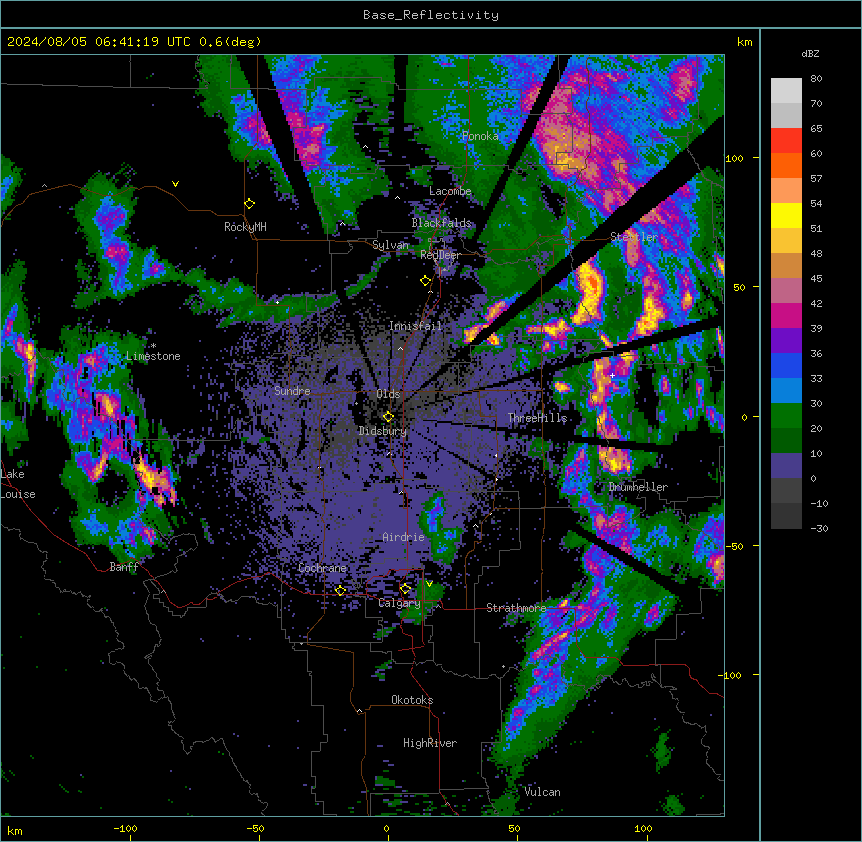
Task: Click the bright green 20-30 dBZ legend swatch
Action: pos(786,416)
